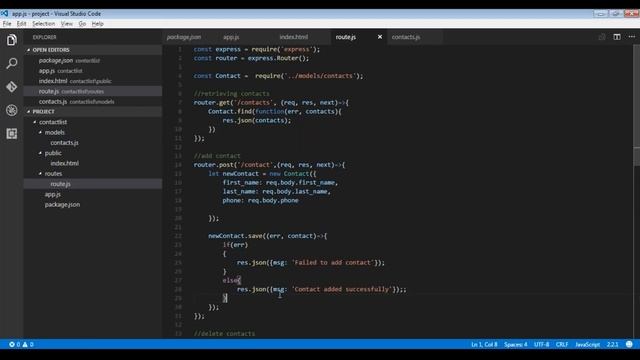
Task: Click the 'Contact added successfully' string
Action: pyautogui.click(x=342, y=289)
